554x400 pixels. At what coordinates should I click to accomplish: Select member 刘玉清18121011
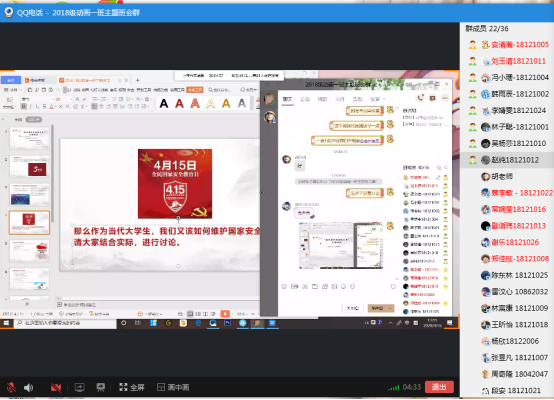click(x=507, y=61)
